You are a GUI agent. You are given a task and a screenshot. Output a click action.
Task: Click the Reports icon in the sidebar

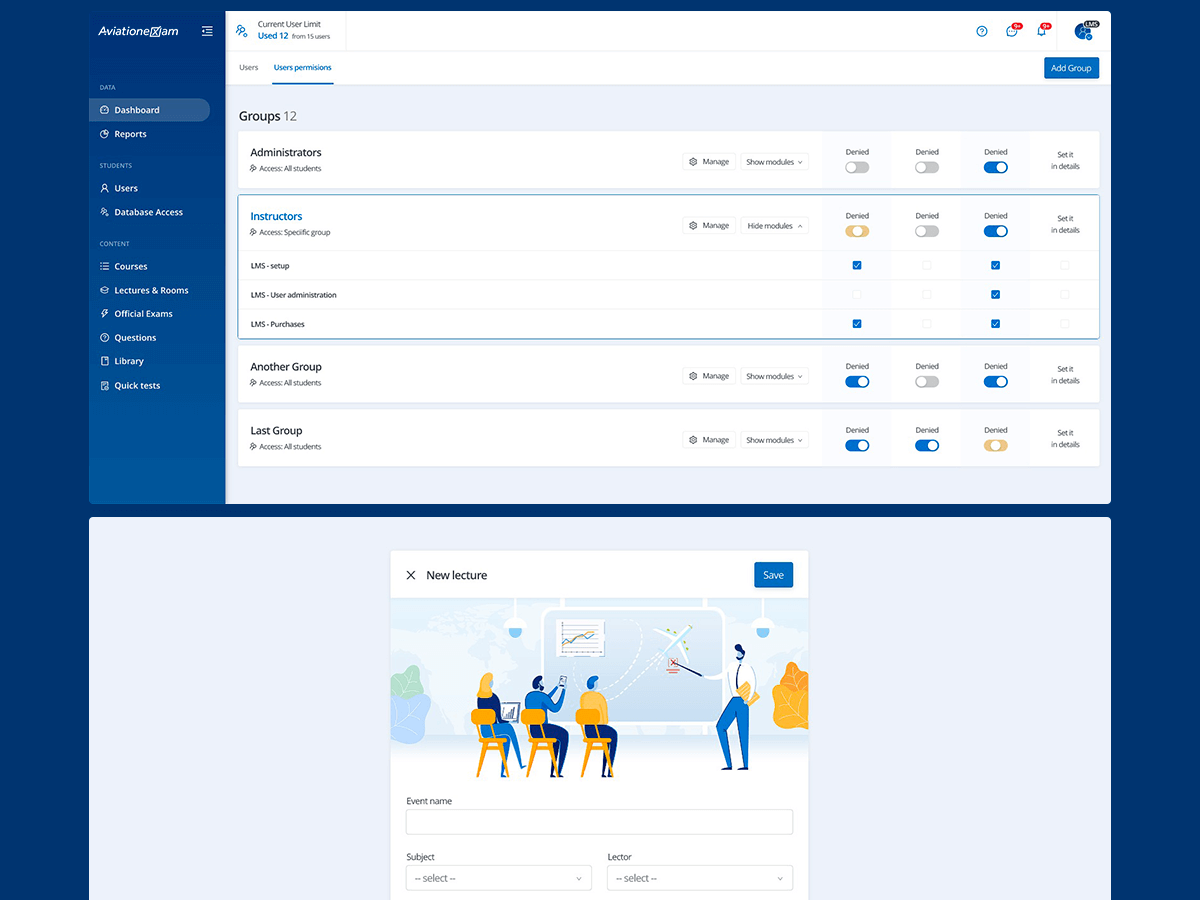point(105,134)
